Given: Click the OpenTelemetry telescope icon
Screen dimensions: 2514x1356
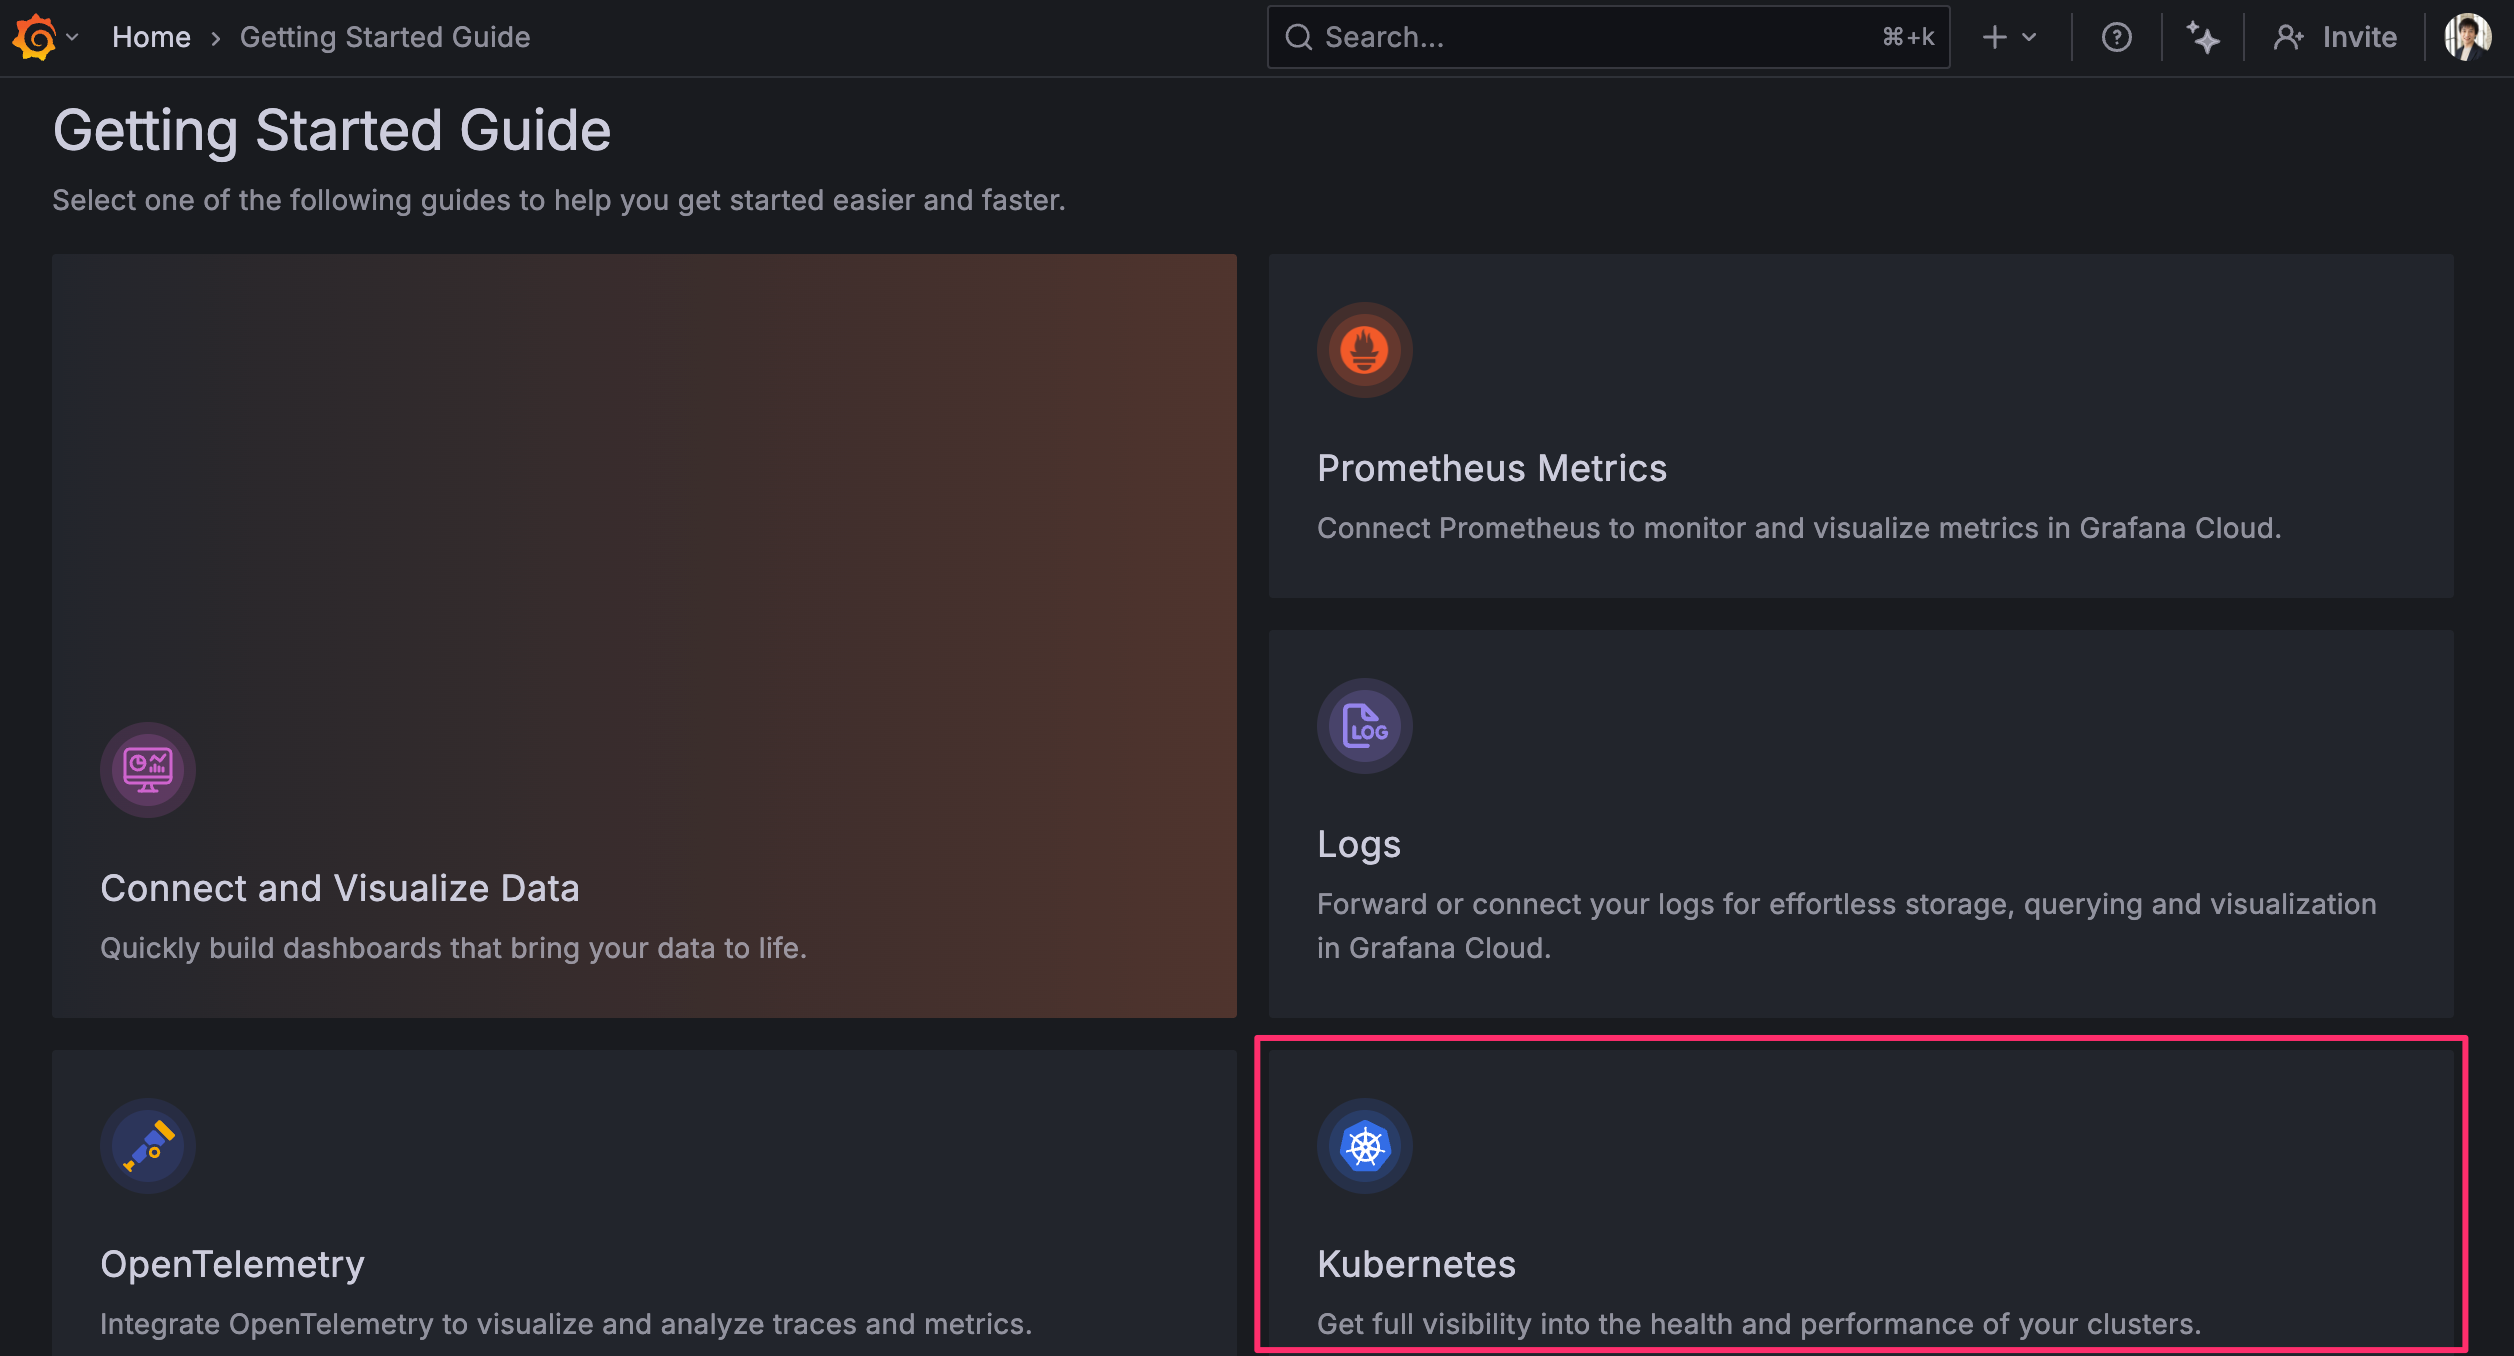Looking at the screenshot, I should click(x=147, y=1146).
